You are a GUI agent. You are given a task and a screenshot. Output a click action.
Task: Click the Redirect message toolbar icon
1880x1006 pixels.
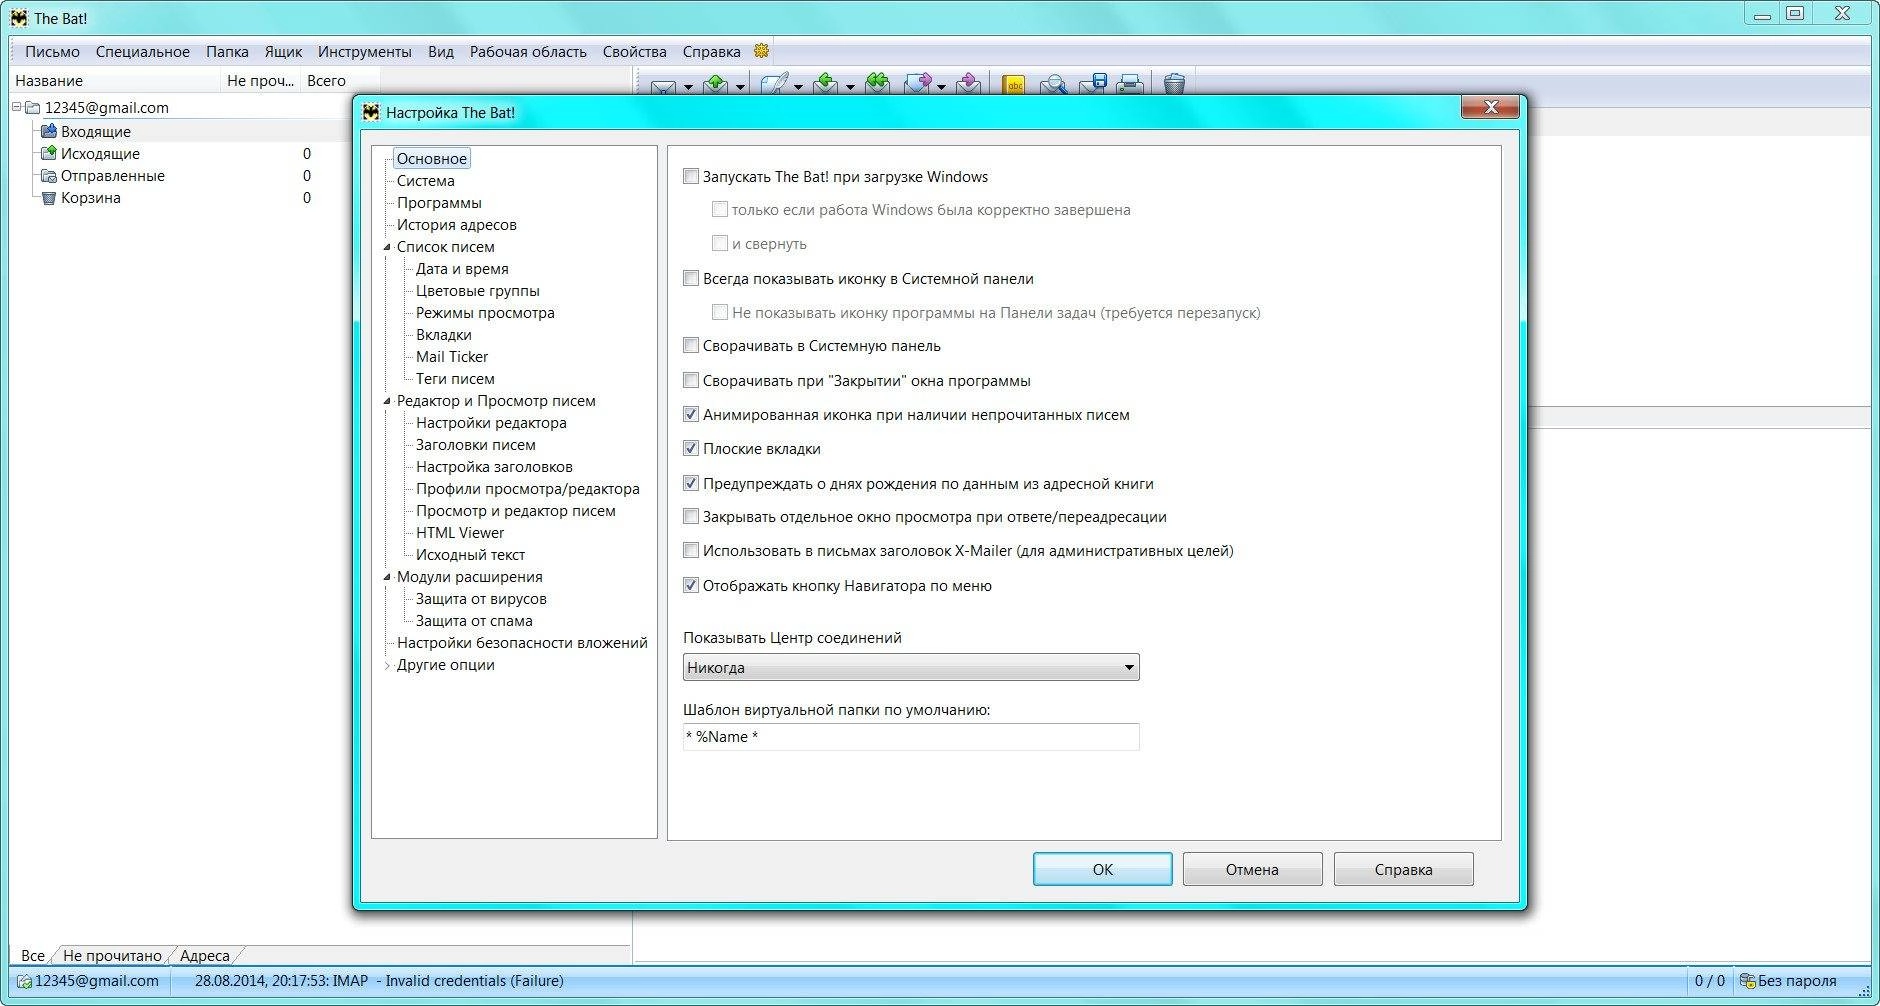tap(968, 85)
